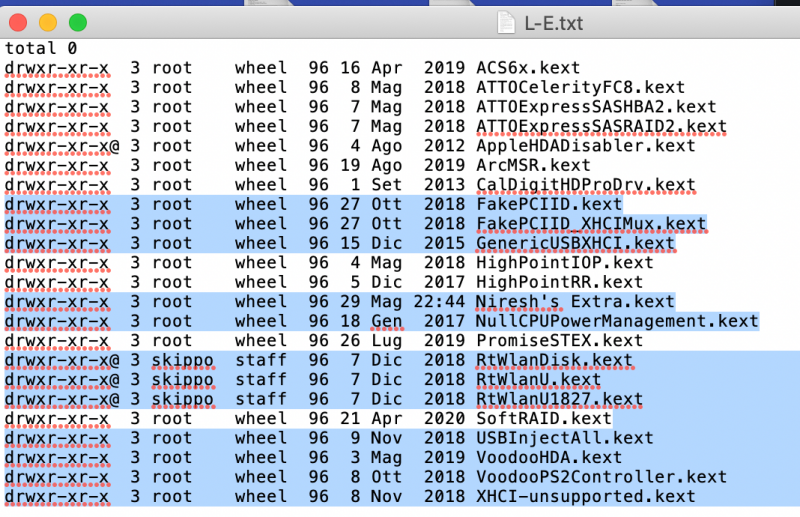Click year 2015 in GenericUSBXHCI row
The height and width of the screenshot is (517, 800).
point(444,243)
